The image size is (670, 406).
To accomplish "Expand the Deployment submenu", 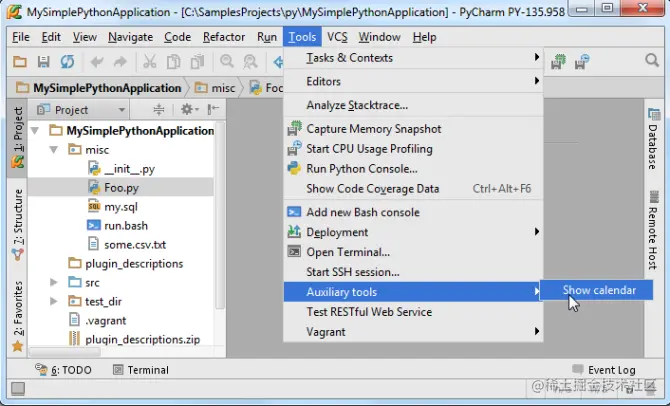I will (413, 232).
